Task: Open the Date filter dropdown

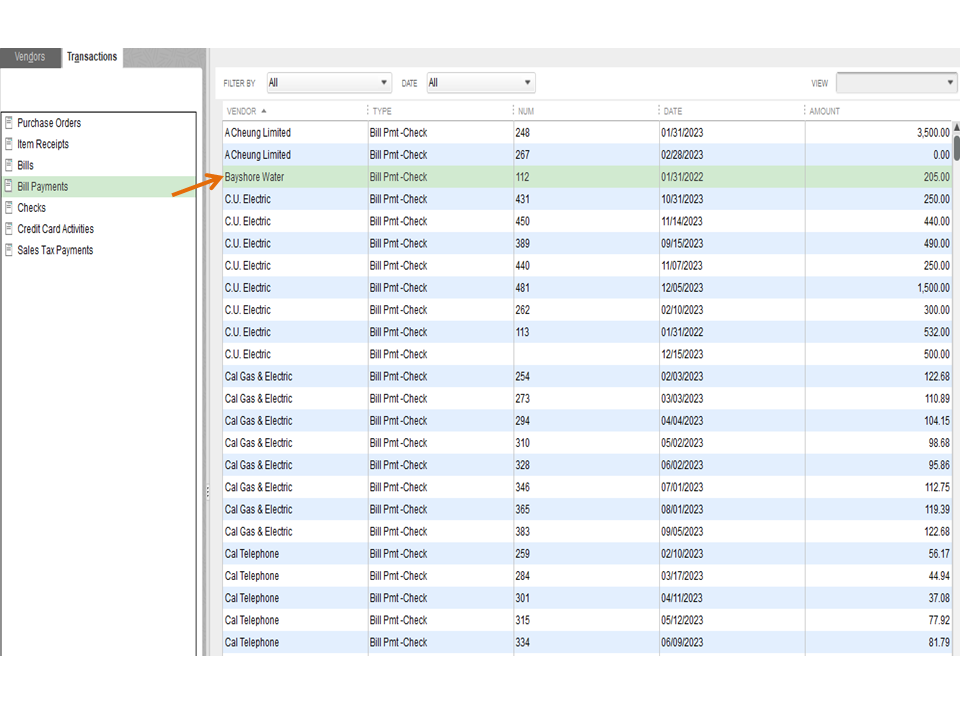Action: coord(480,83)
